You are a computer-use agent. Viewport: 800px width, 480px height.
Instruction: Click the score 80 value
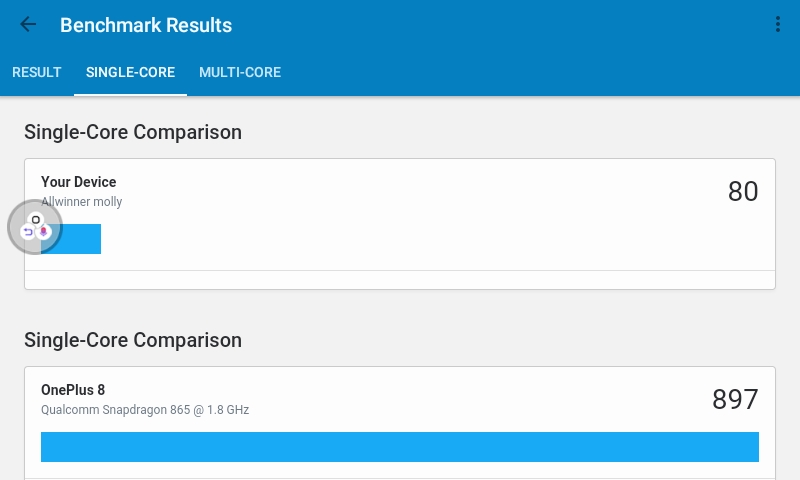743,191
